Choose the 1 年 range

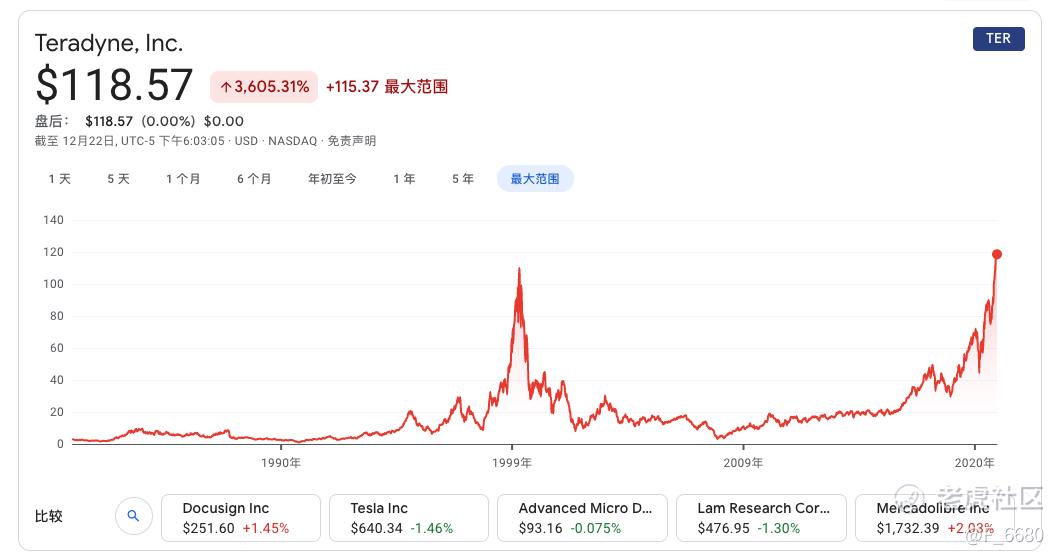click(x=404, y=179)
